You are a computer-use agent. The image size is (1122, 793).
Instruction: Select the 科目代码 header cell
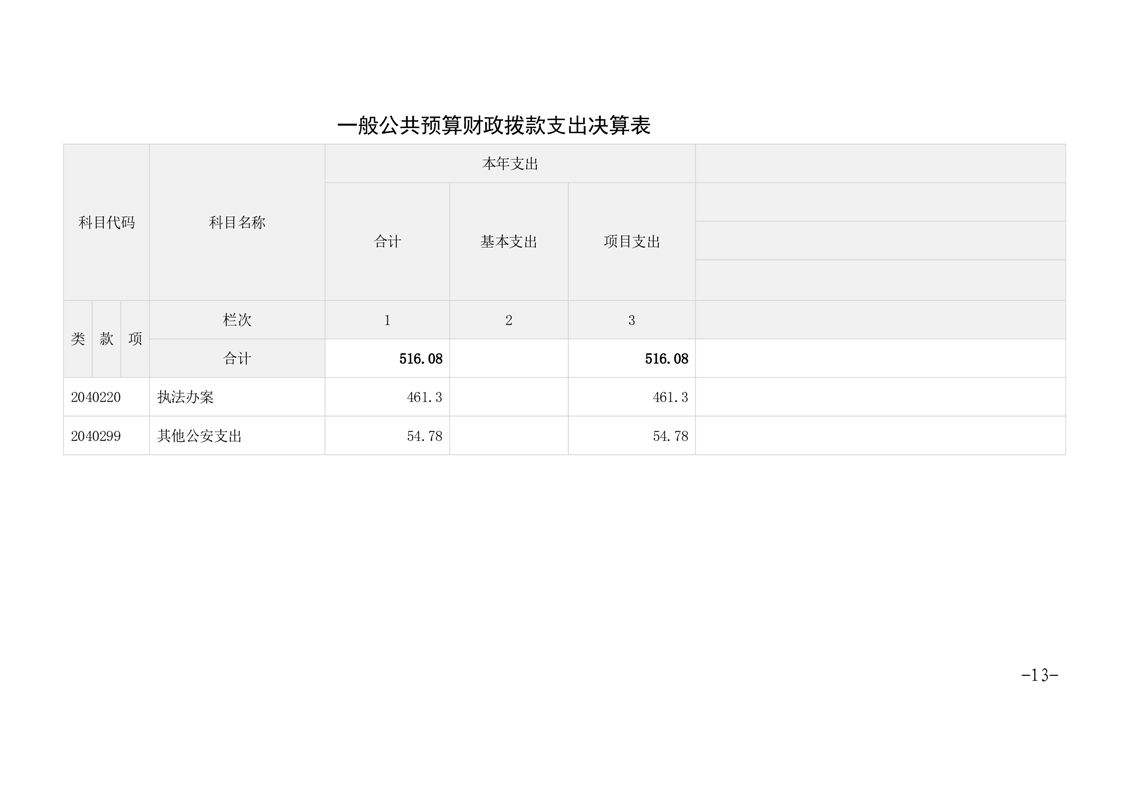[106, 222]
